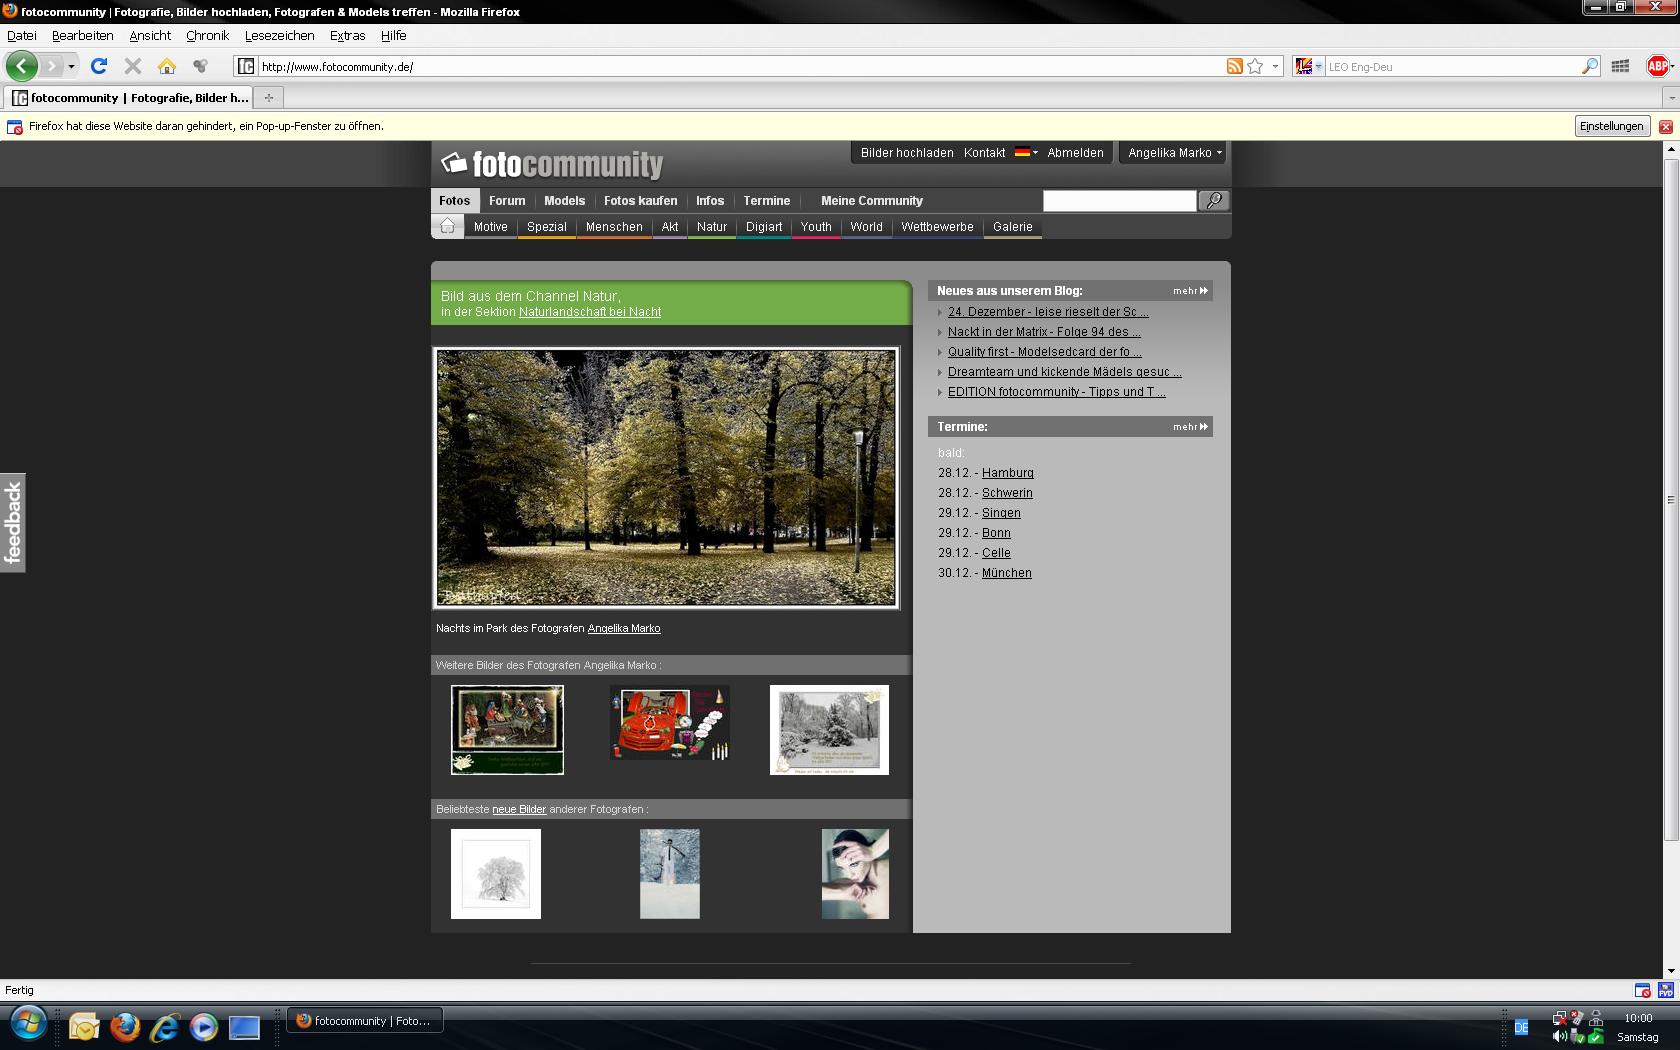The image size is (1680, 1050).
Task: Select the Models main tab
Action: pyautogui.click(x=564, y=201)
